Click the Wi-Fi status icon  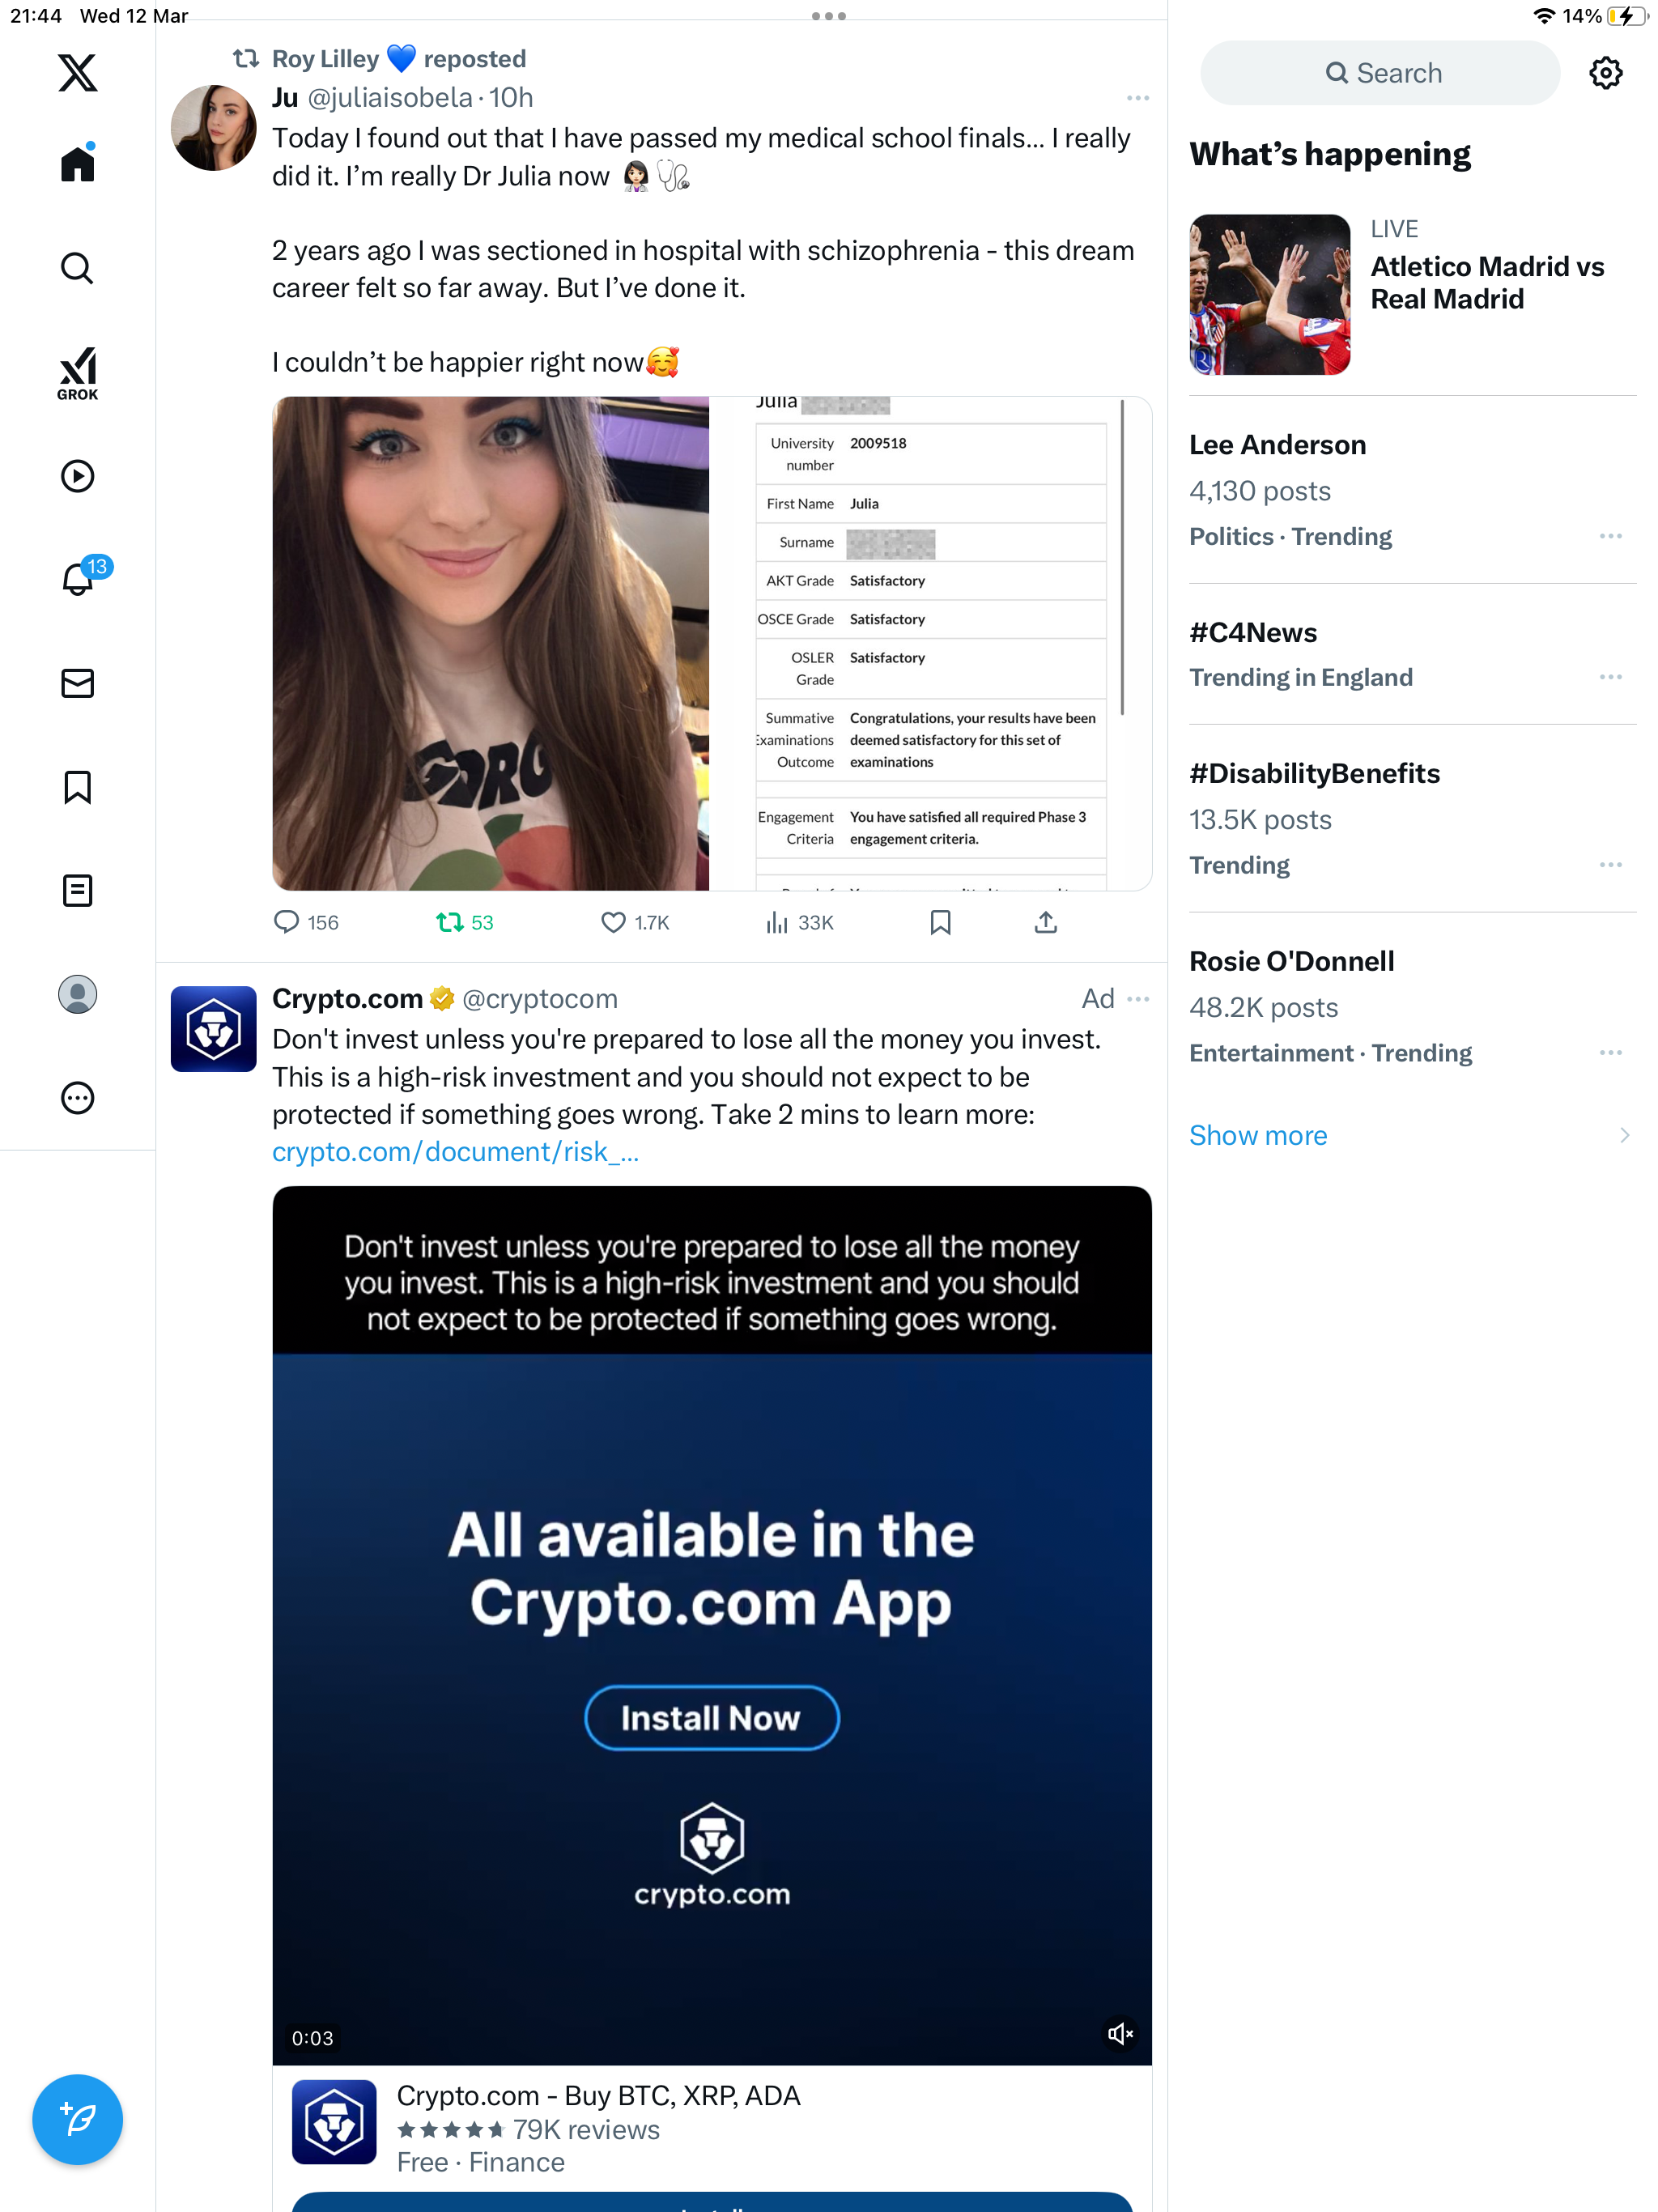(x=1543, y=16)
